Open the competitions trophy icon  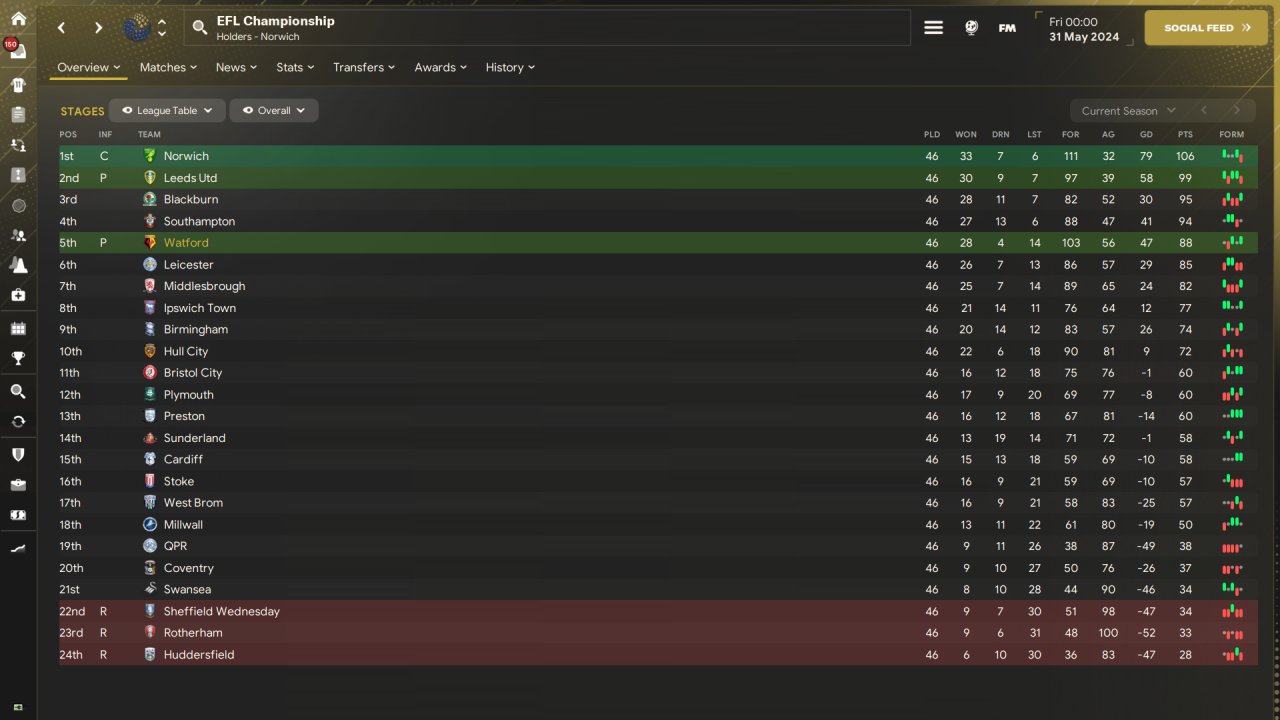[18, 358]
